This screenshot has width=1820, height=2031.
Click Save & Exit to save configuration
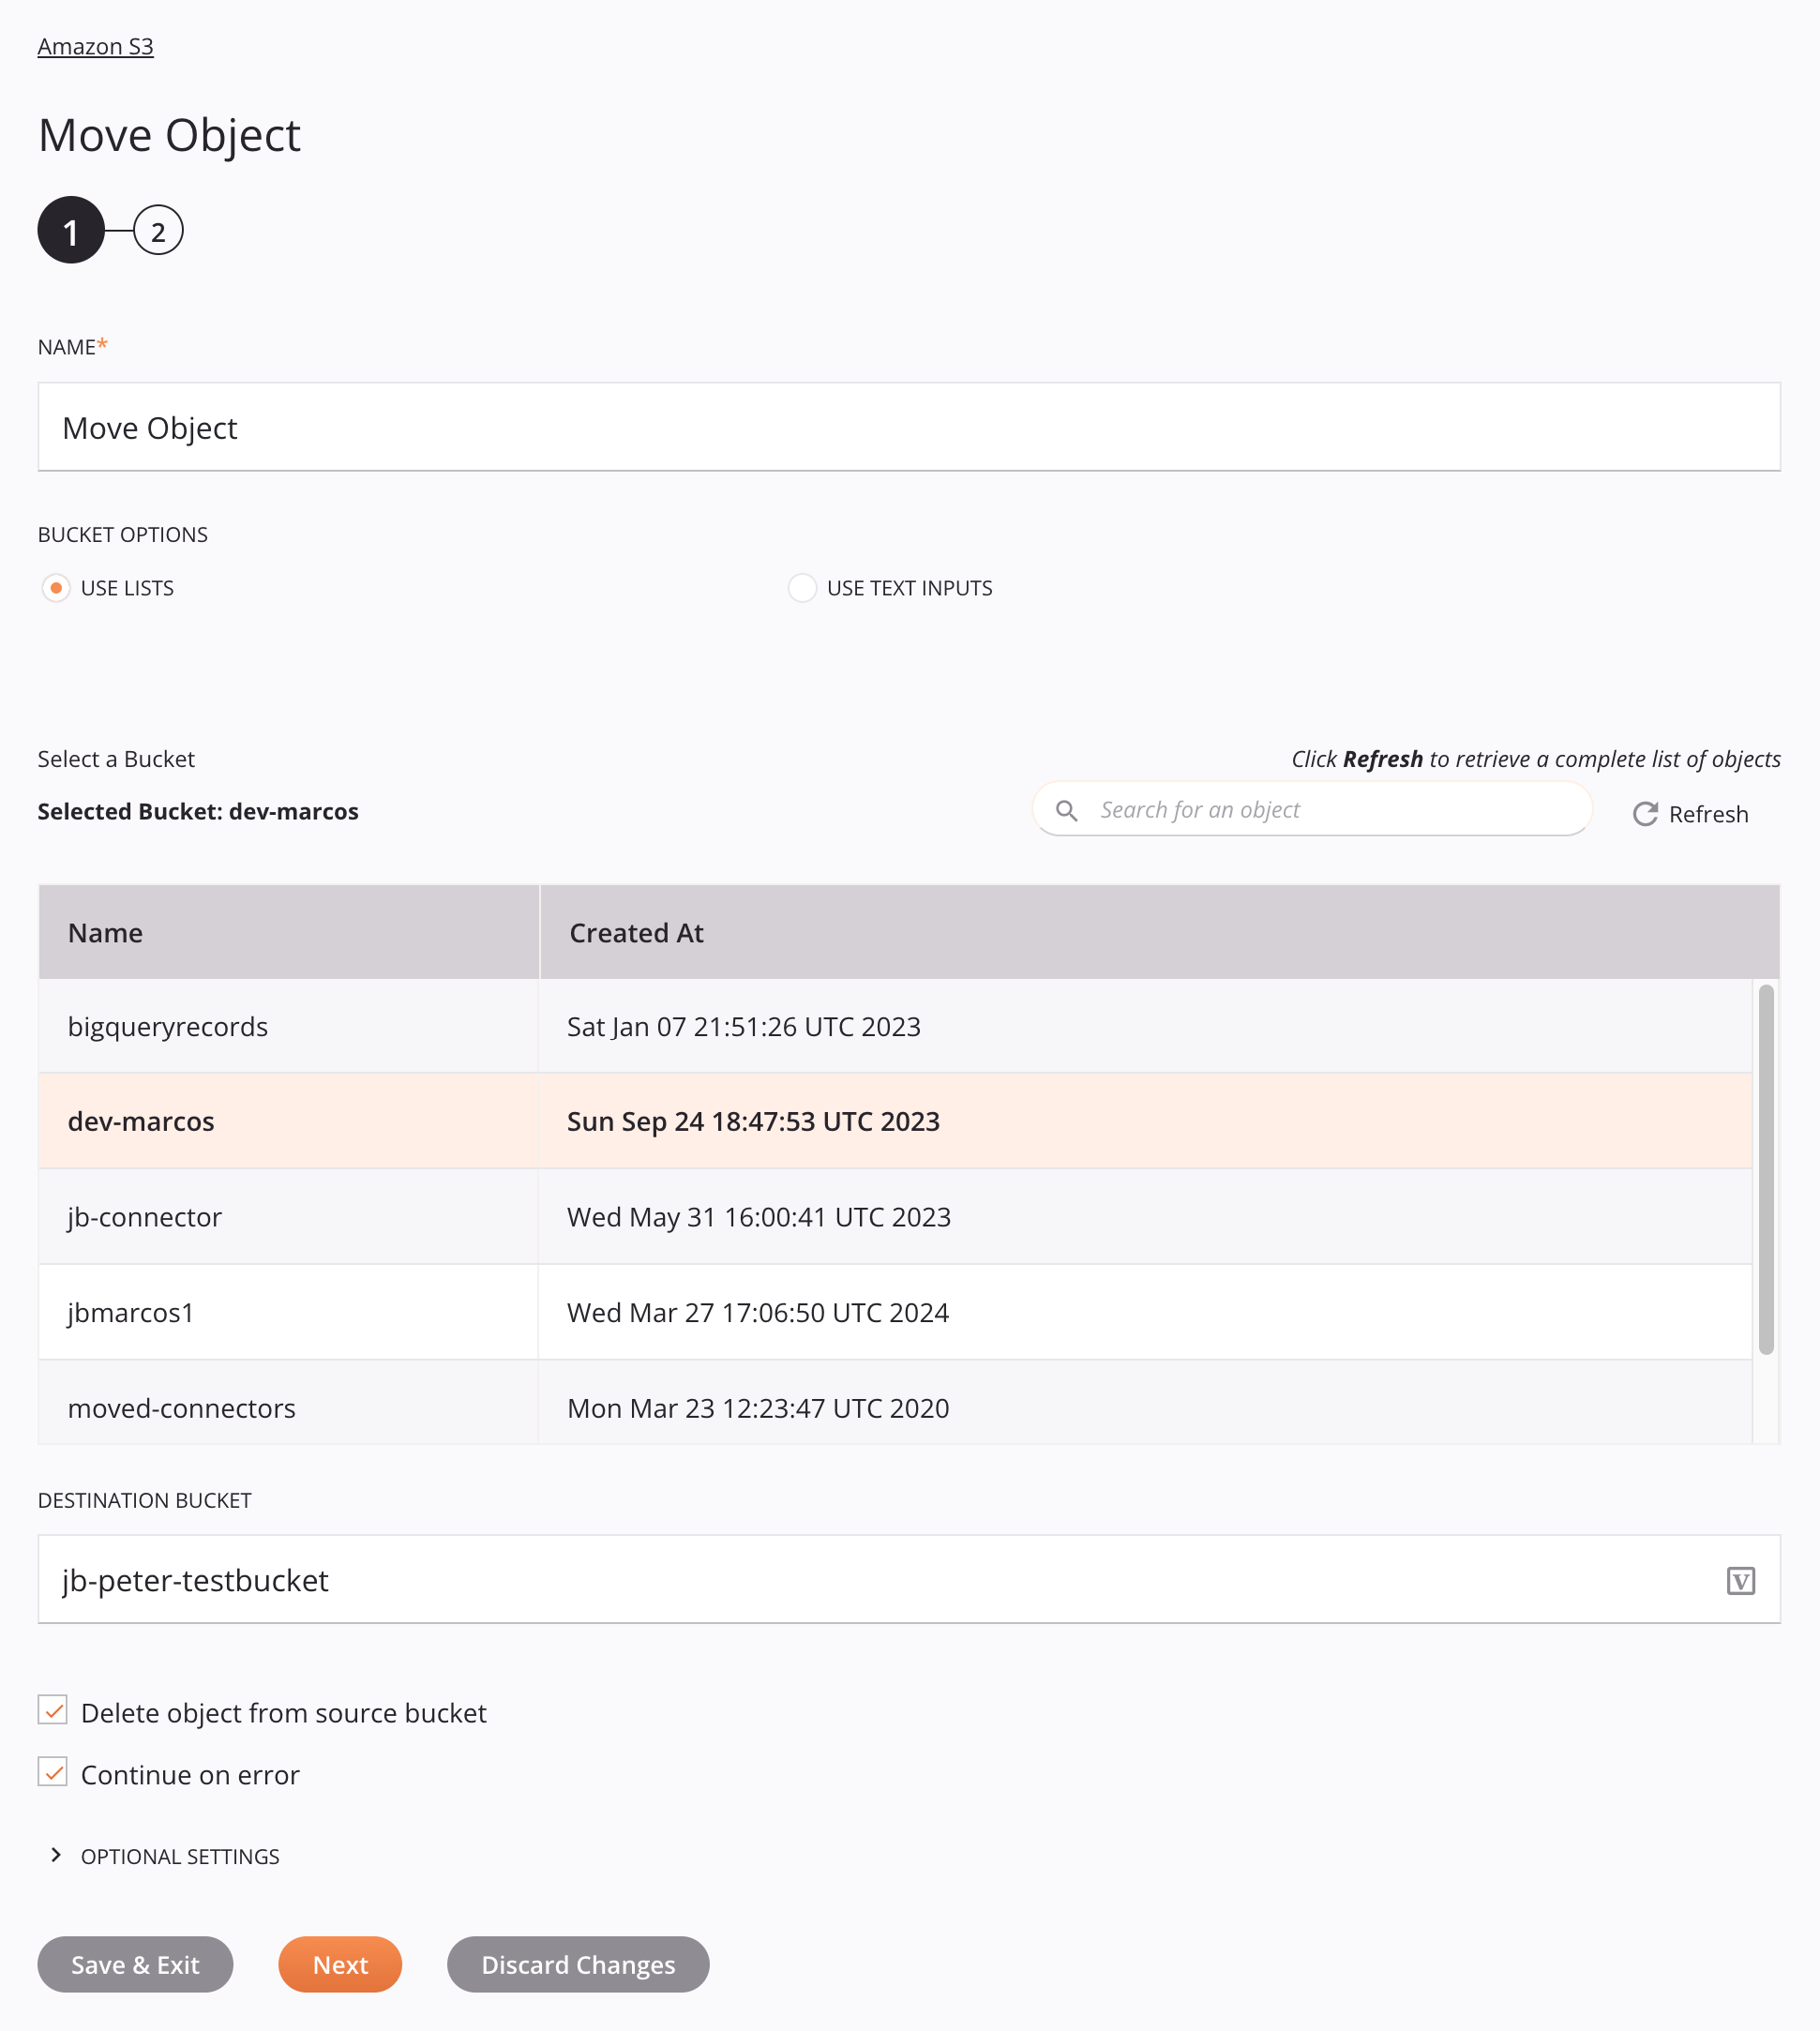135,1964
